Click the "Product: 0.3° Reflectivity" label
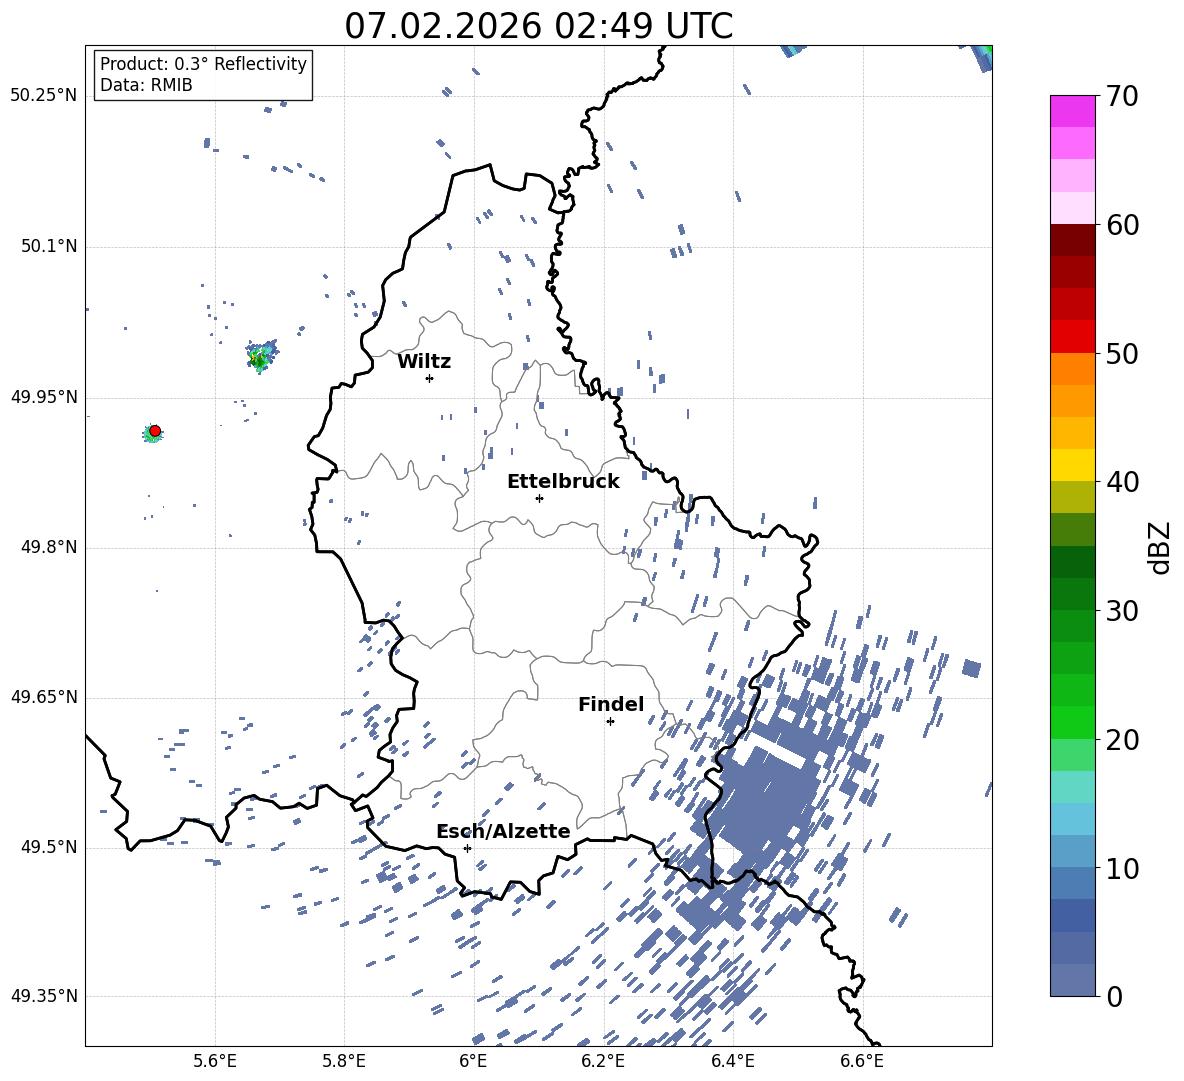The height and width of the screenshot is (1081, 1184). pyautogui.click(x=203, y=63)
